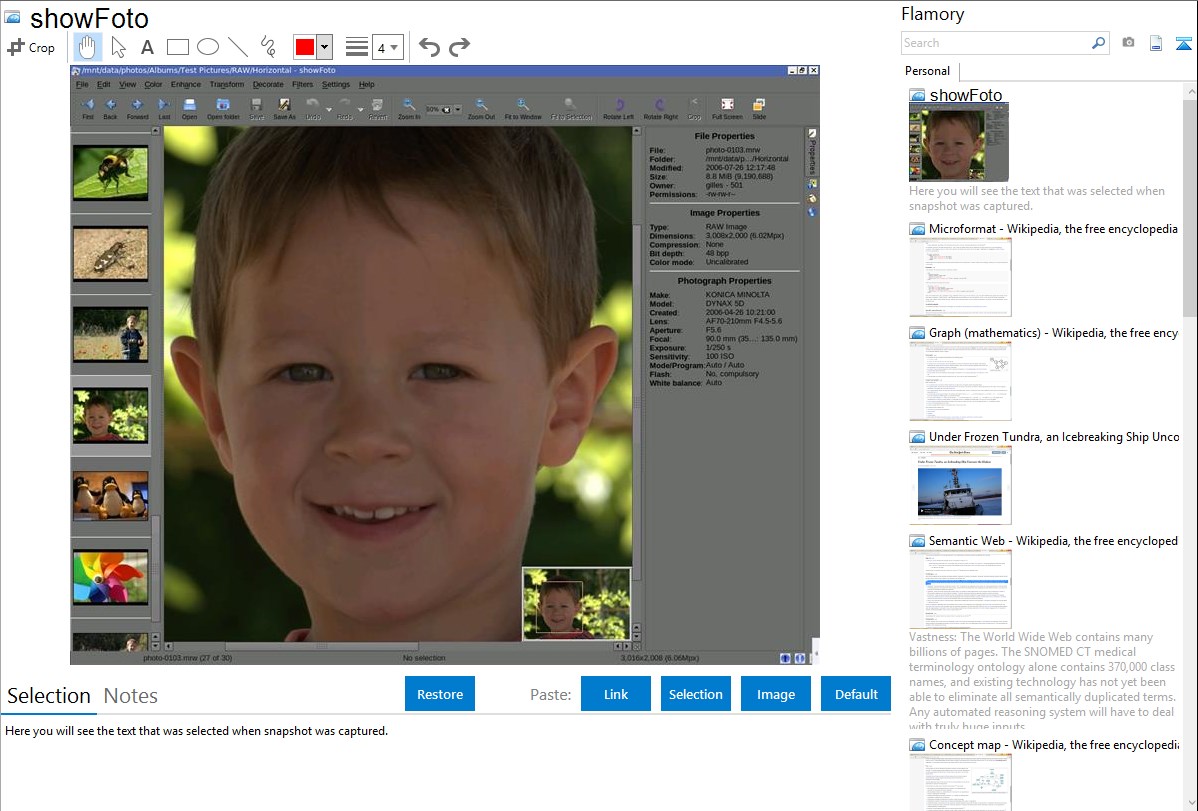The image size is (1198, 811).
Task: Activate the hand pan tool
Action: tap(87, 47)
